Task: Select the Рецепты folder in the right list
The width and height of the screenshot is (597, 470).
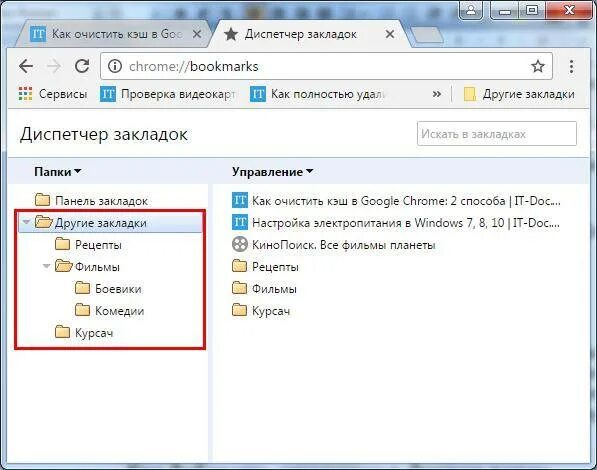Action: (265, 267)
